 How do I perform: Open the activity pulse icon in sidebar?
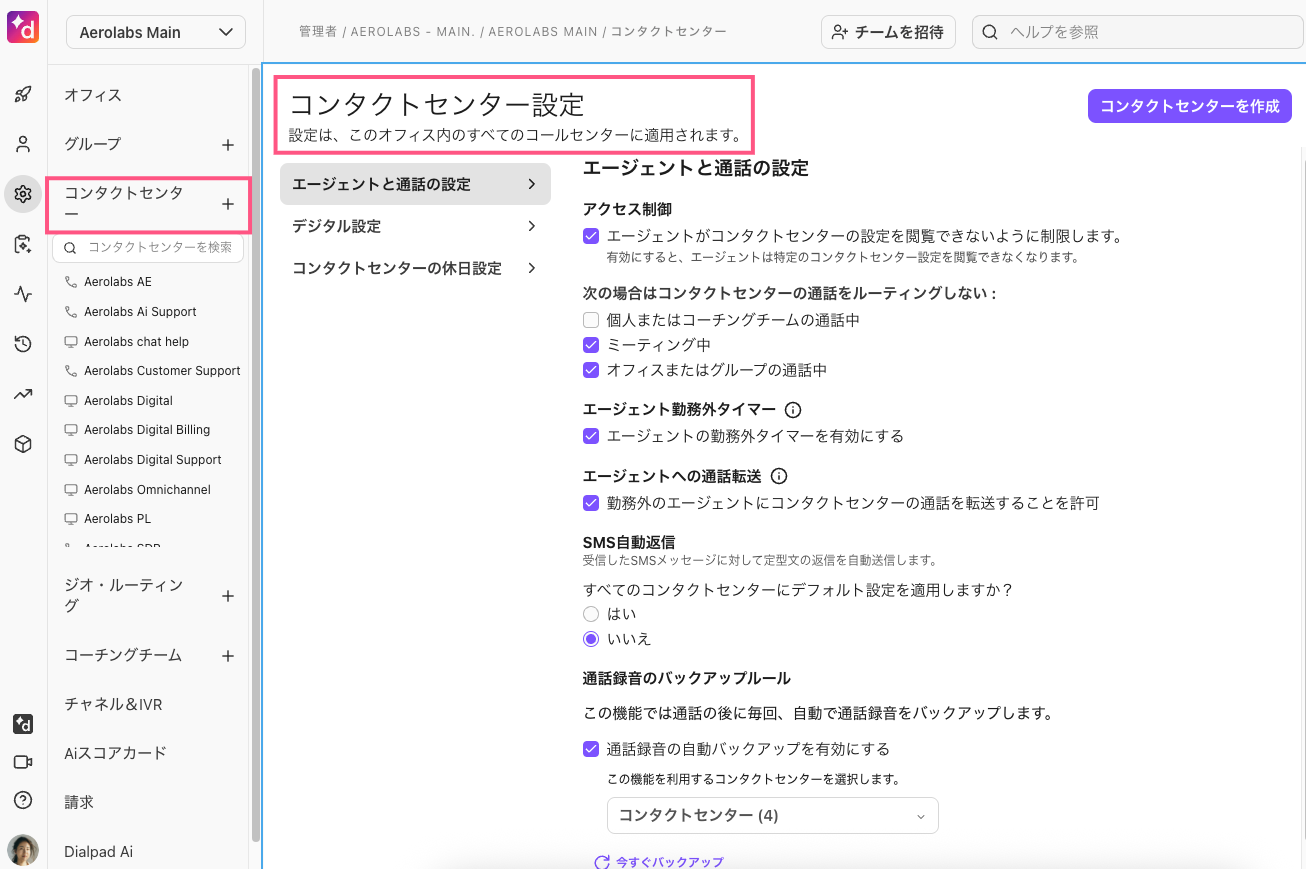[x=23, y=294]
